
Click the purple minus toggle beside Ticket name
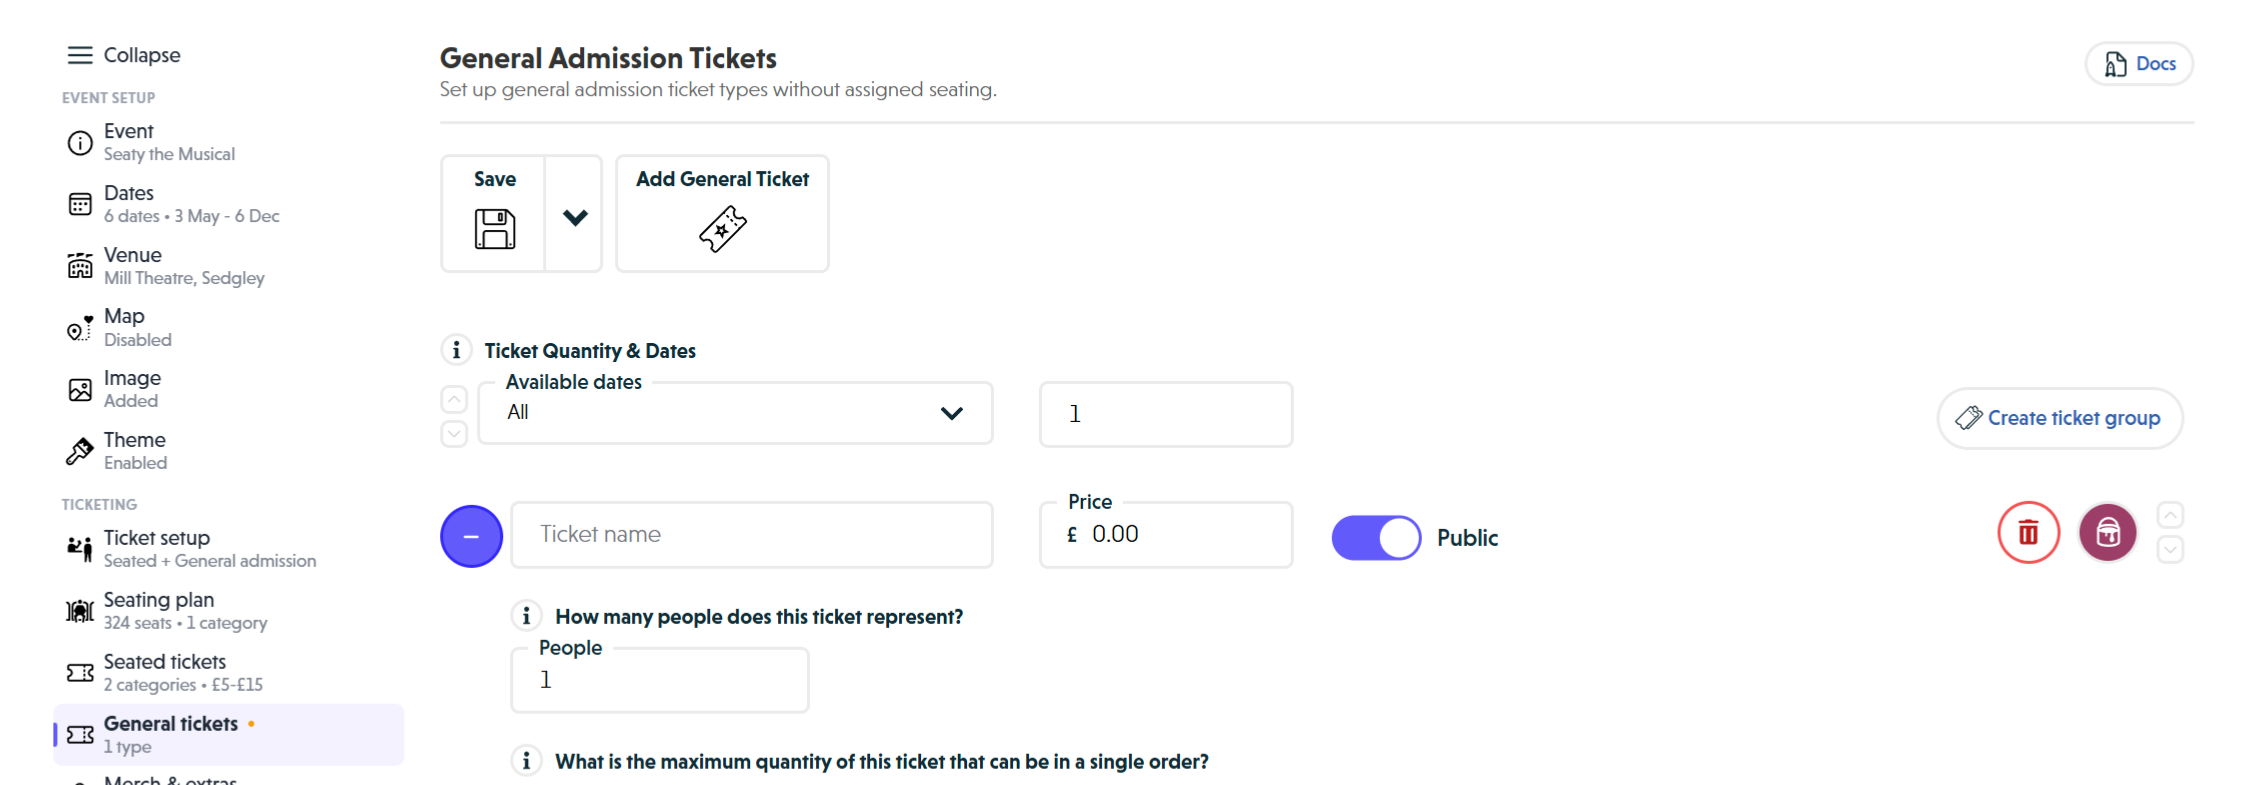471,535
